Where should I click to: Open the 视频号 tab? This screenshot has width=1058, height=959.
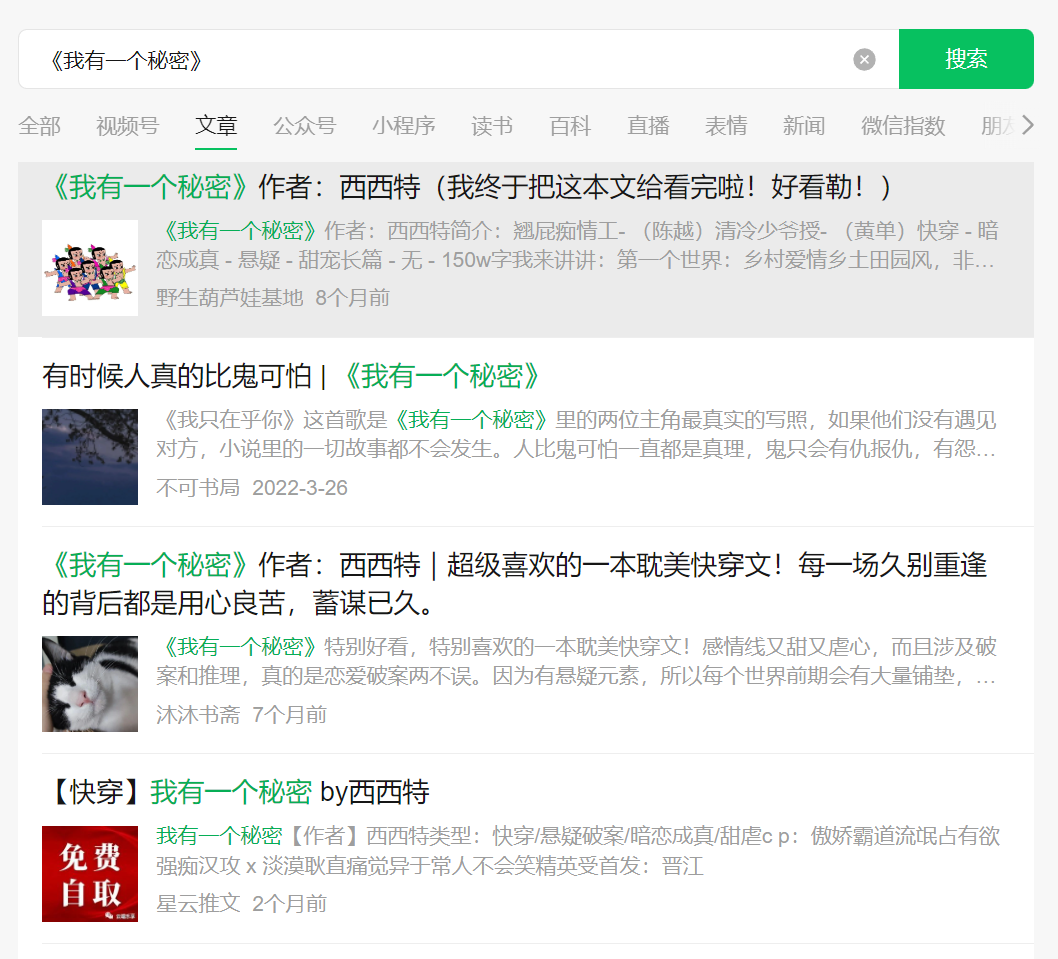[x=128, y=126]
